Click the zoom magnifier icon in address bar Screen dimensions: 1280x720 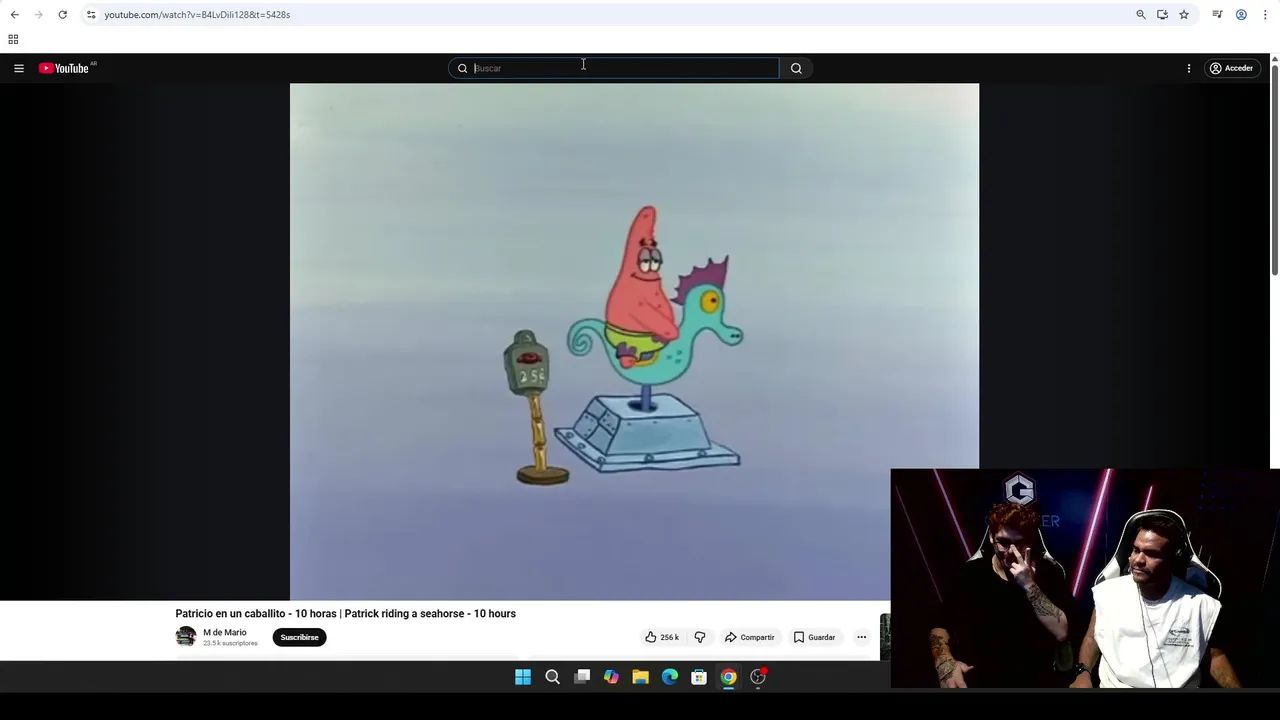pyautogui.click(x=1141, y=15)
